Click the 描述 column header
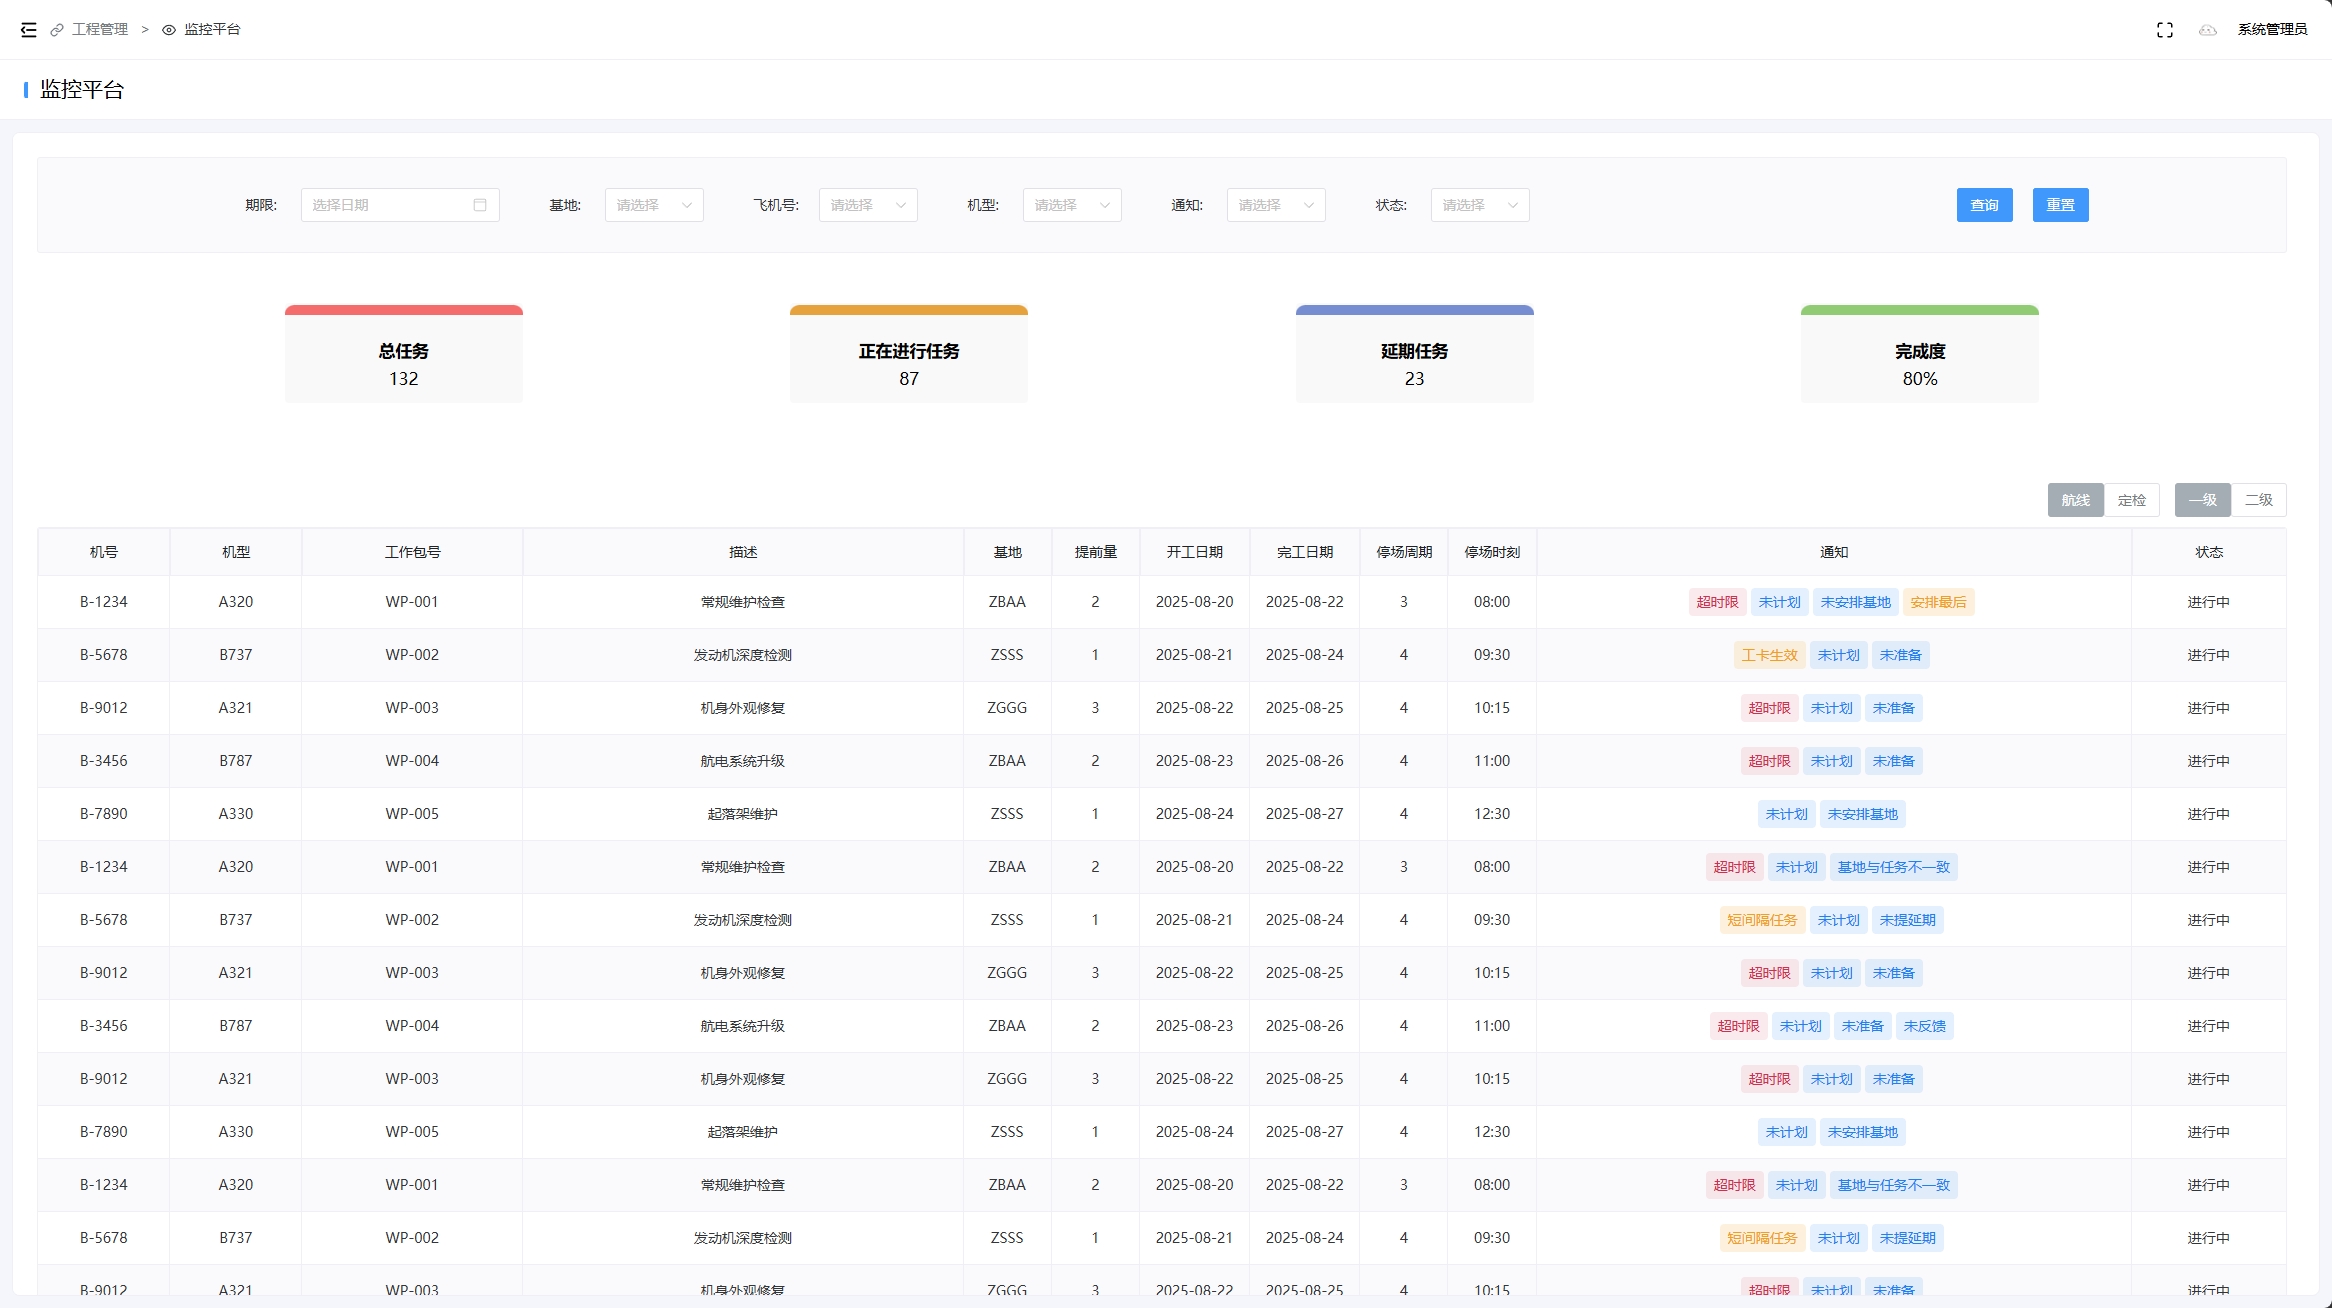Image resolution: width=2332 pixels, height=1308 pixels. tap(743, 552)
